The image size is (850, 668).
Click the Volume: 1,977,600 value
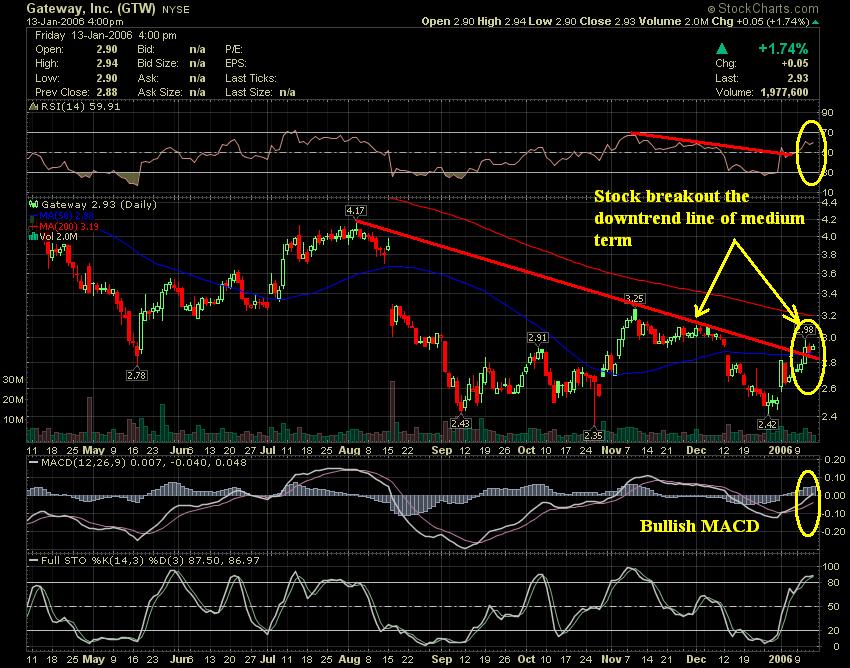click(x=784, y=92)
